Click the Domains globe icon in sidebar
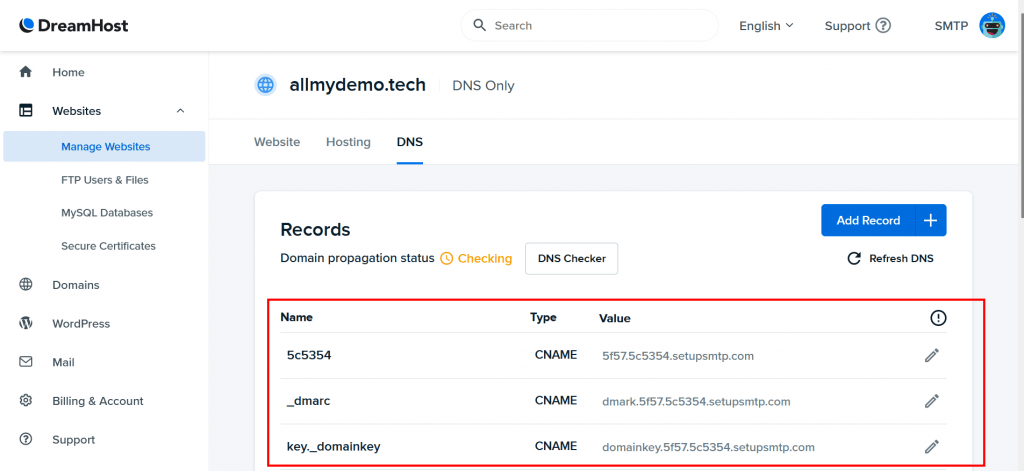Image resolution: width=1024 pixels, height=471 pixels. pyautogui.click(x=25, y=285)
